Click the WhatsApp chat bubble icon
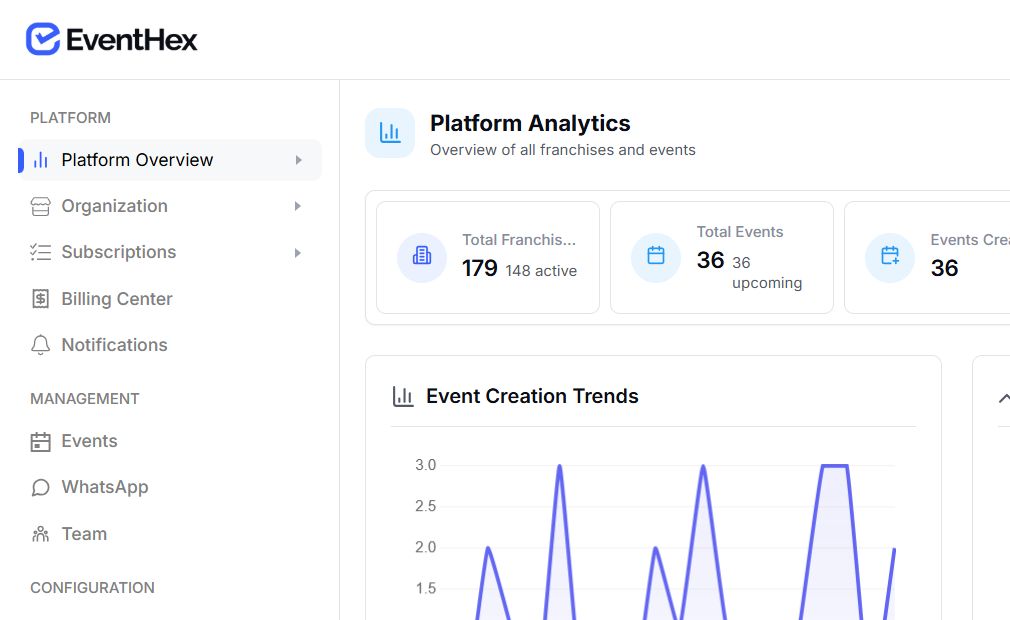This screenshot has height=620, width=1010. tap(40, 487)
